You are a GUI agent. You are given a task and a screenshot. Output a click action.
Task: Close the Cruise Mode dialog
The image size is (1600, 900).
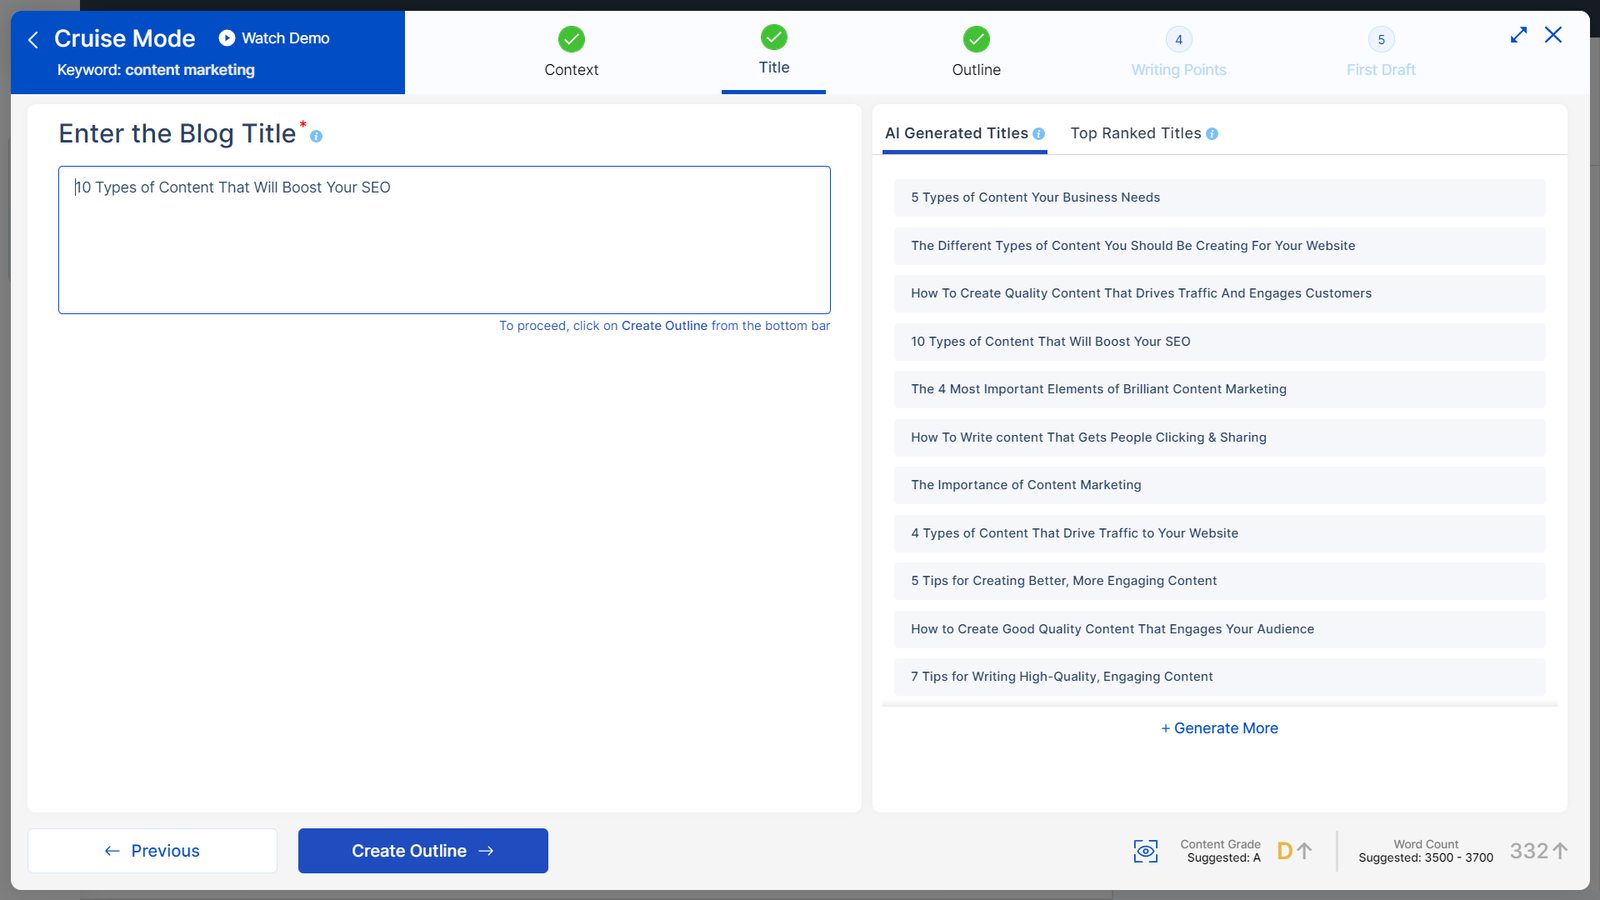pyautogui.click(x=1553, y=35)
